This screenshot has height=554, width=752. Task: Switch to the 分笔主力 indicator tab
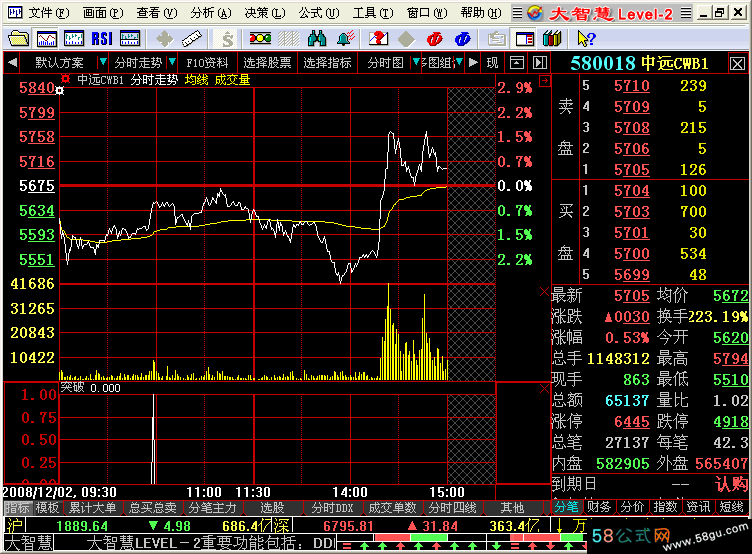[212, 507]
